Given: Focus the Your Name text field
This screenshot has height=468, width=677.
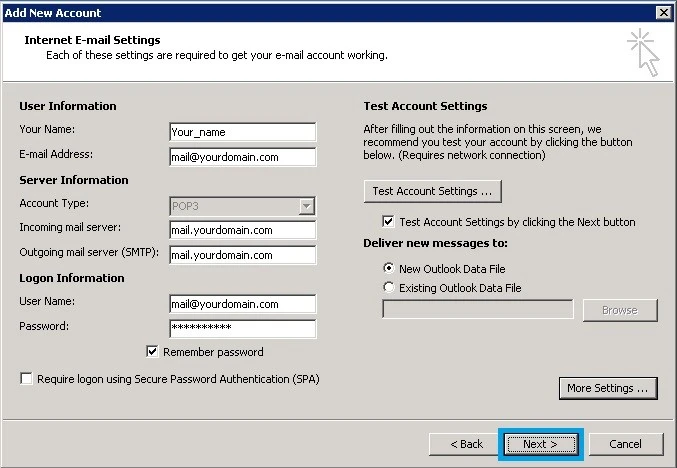Looking at the screenshot, I should pyautogui.click(x=242, y=132).
